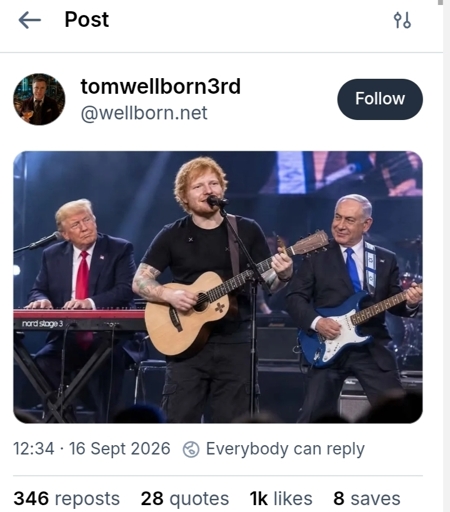Open the poster's profile avatar
This screenshot has width=450, height=512.
click(39, 99)
